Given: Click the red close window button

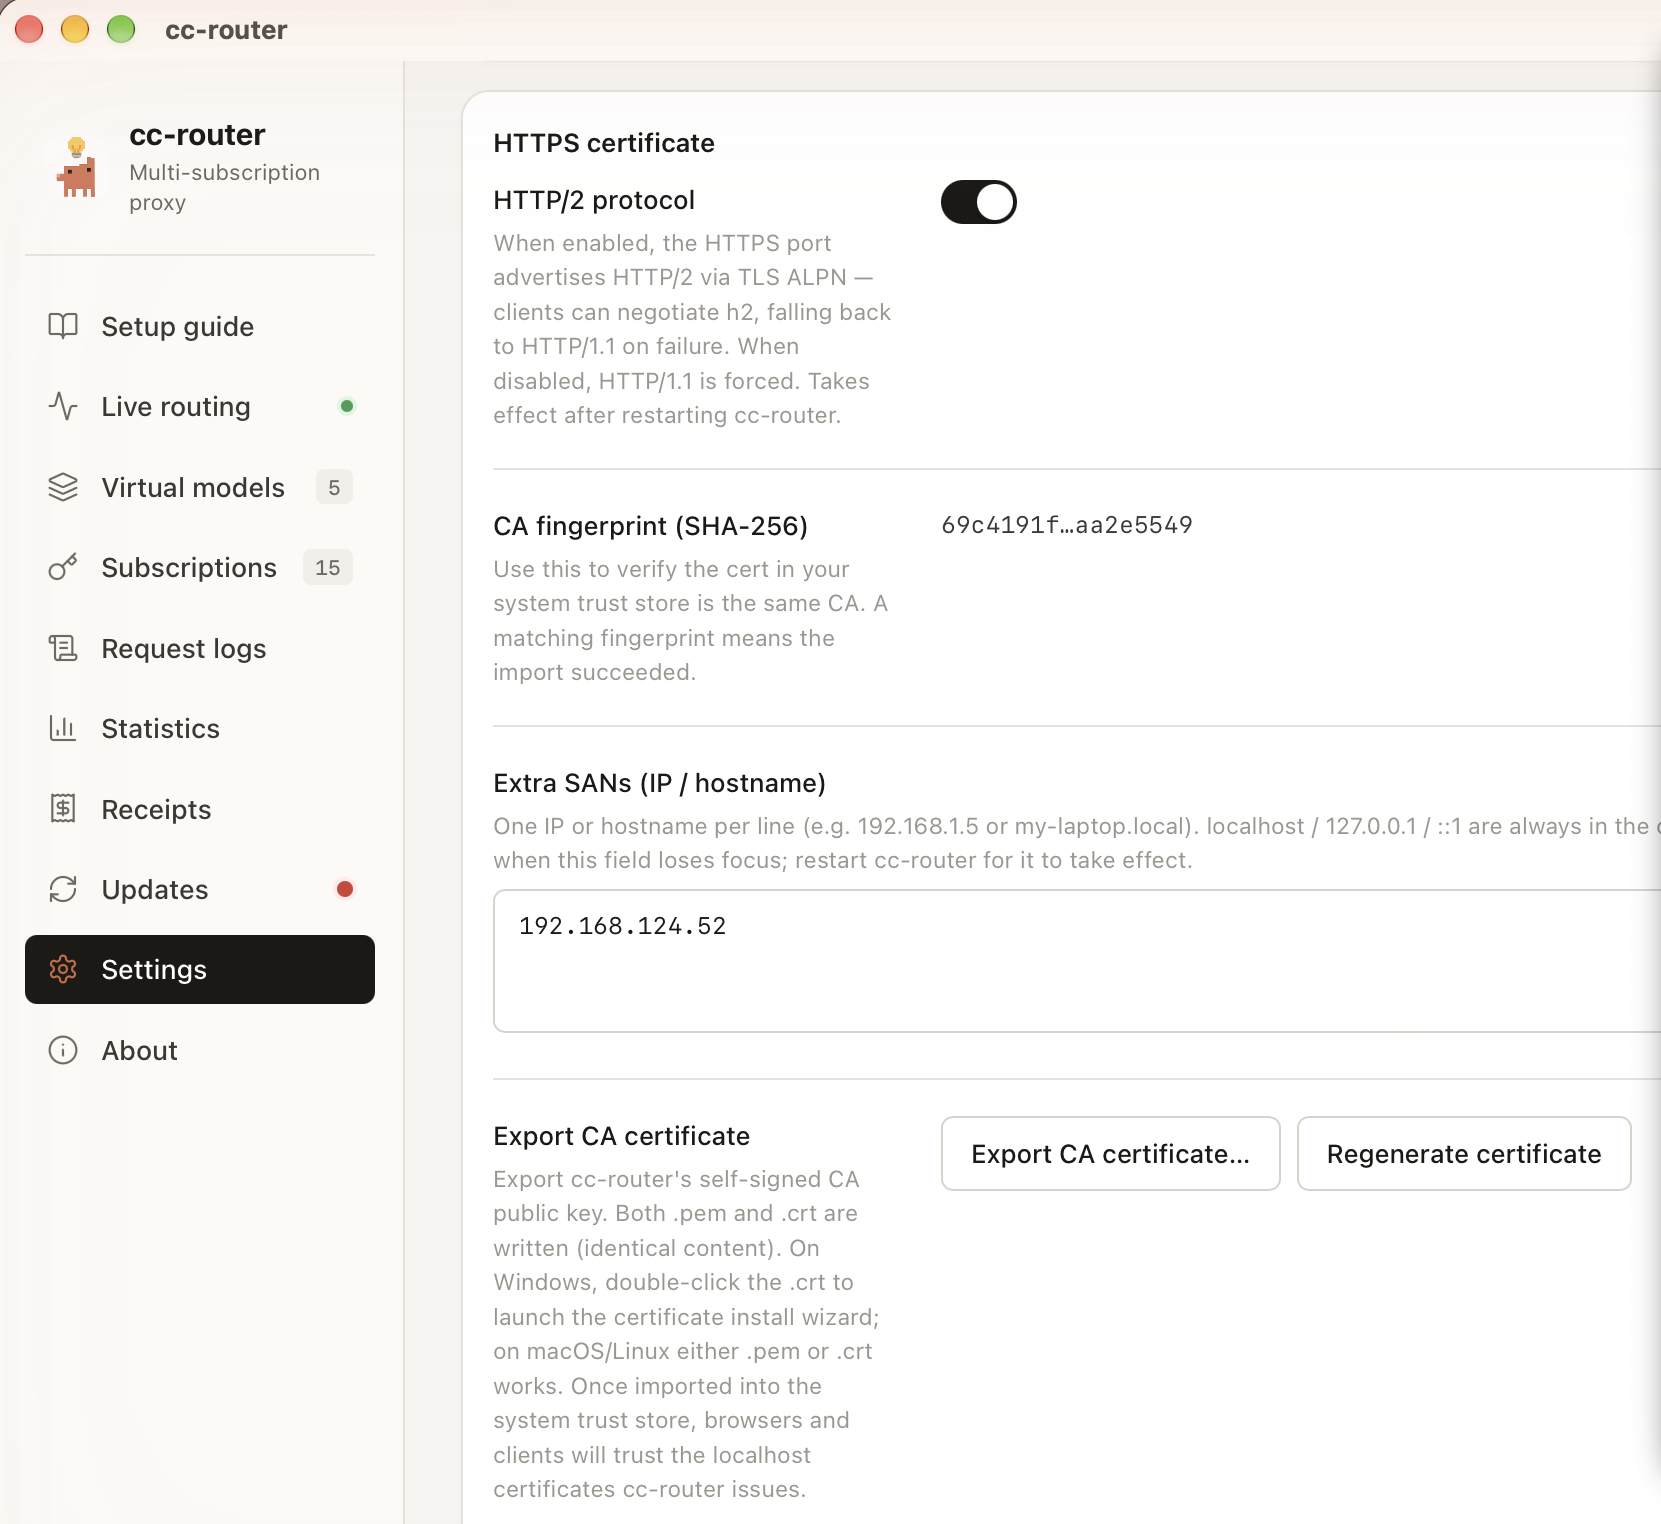Looking at the screenshot, I should click(29, 29).
